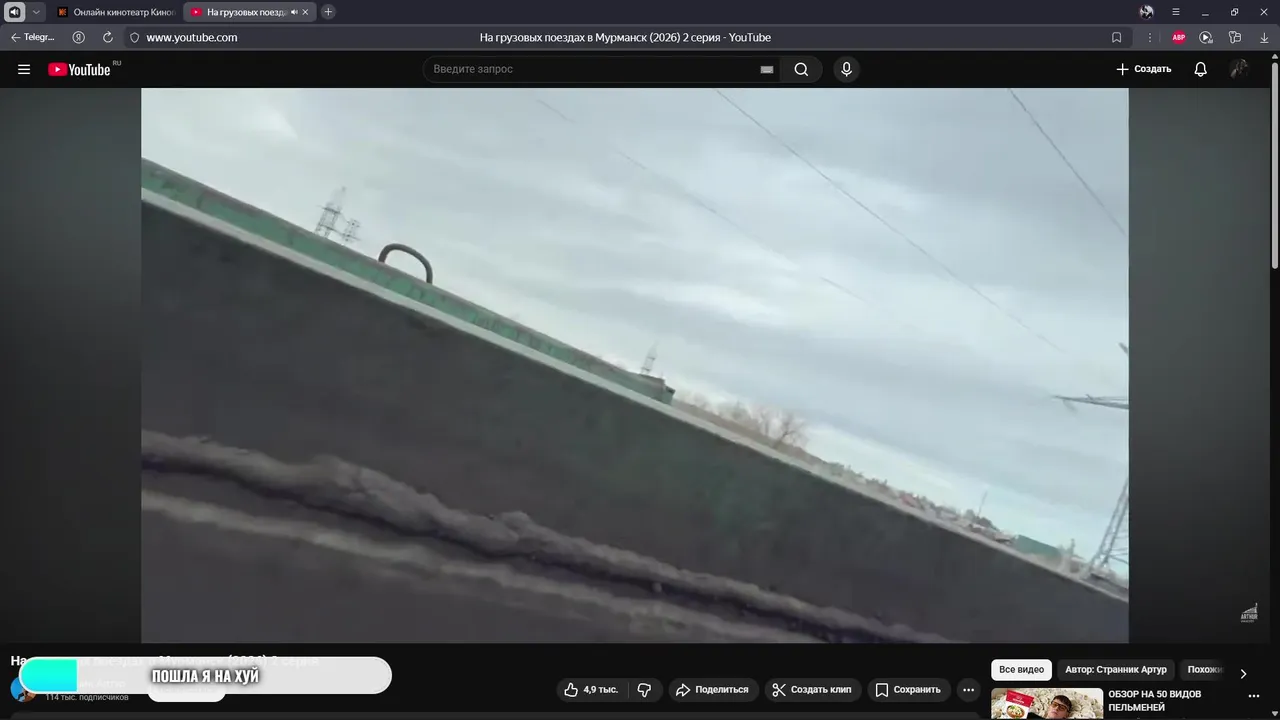Start voice search with microphone icon
The width and height of the screenshot is (1280, 720).
[x=846, y=69]
